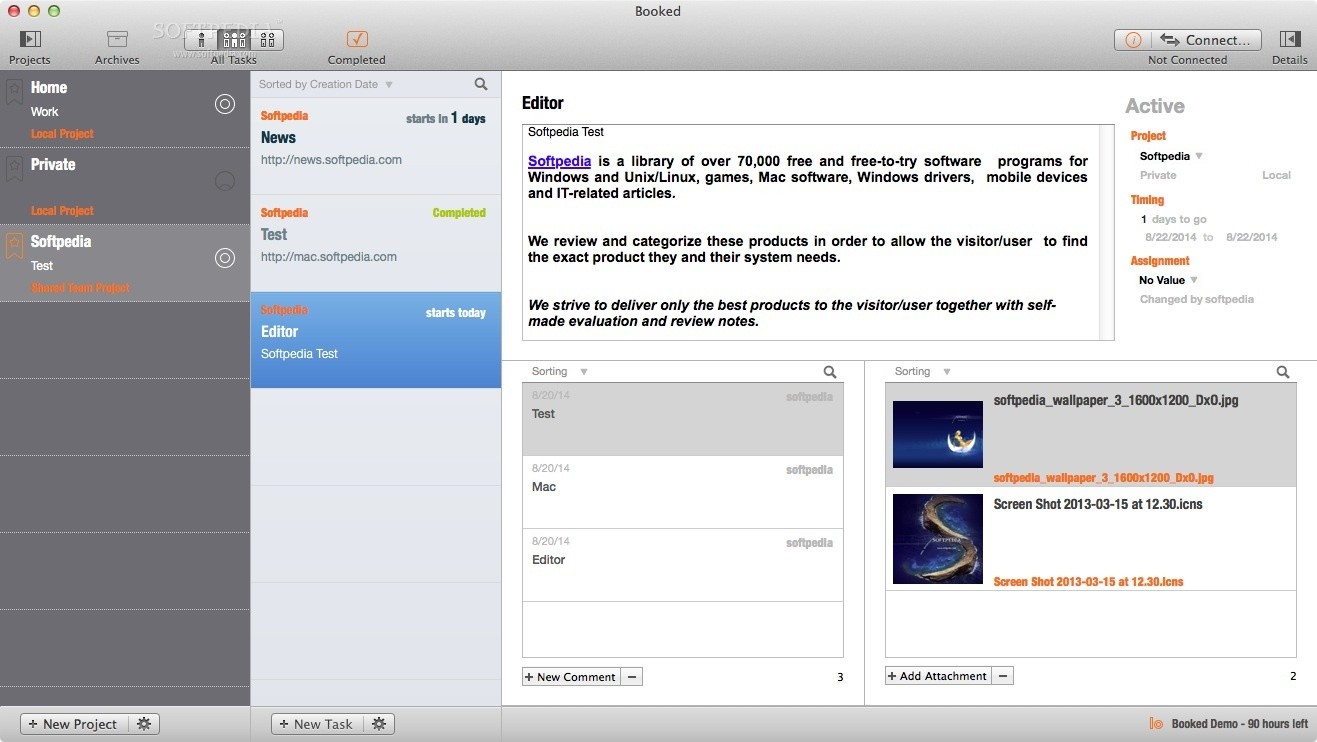Click the search icon above attachments list

1283,372
